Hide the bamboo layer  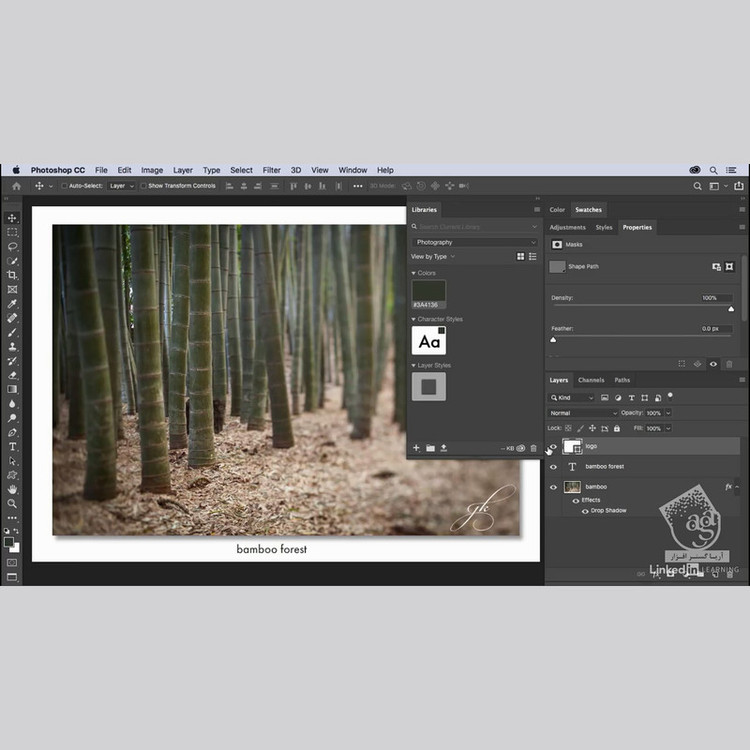point(553,487)
